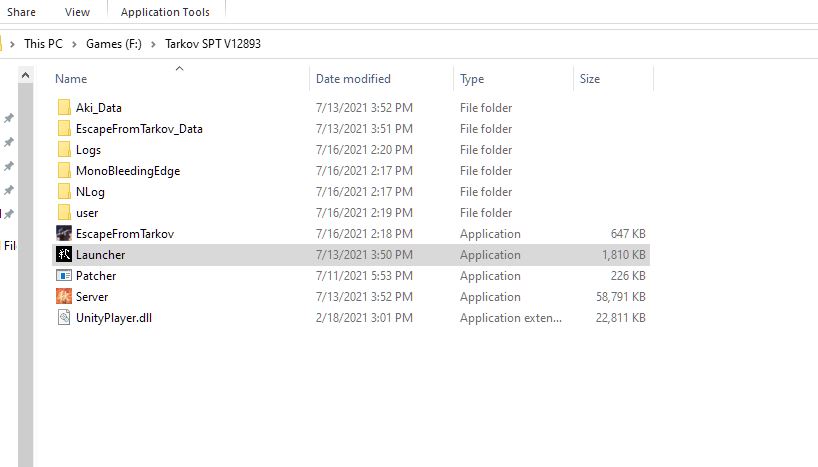
Task: Expand chevron before This PC breadcrumb
Action: pos(12,44)
